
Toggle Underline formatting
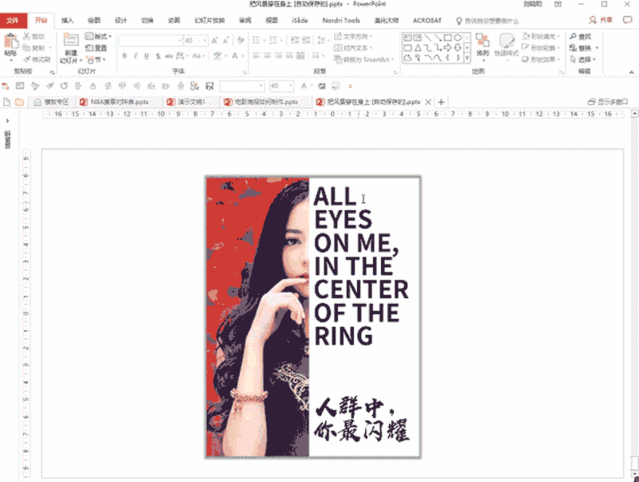click(146, 56)
